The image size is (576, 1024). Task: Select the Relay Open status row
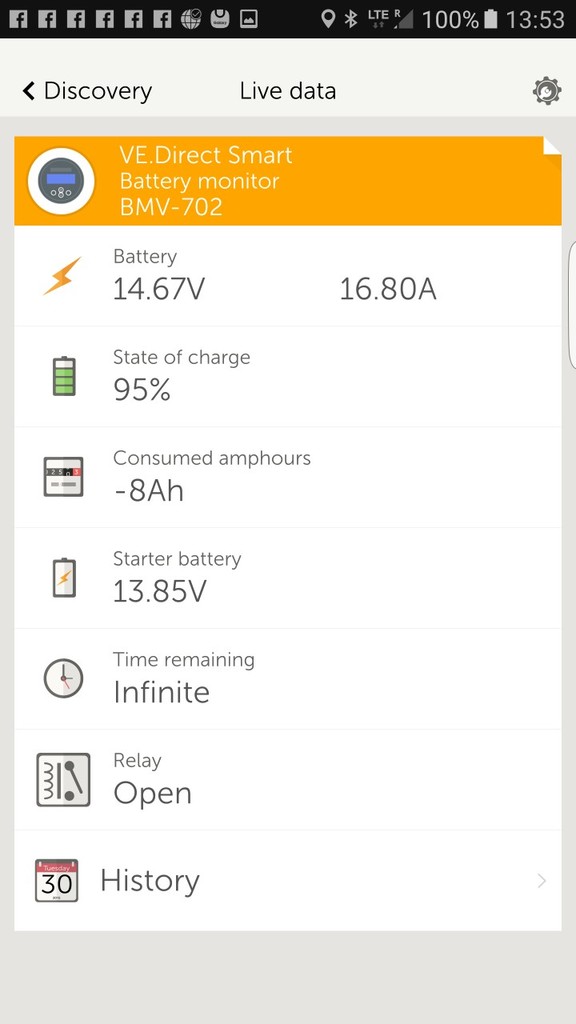(287, 780)
